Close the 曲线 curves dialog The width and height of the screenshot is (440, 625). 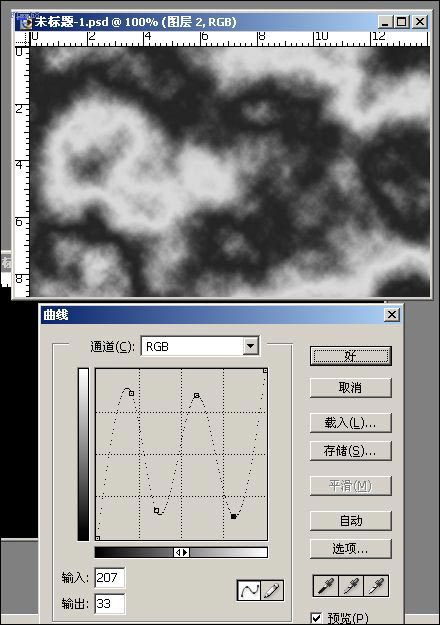pyautogui.click(x=392, y=315)
